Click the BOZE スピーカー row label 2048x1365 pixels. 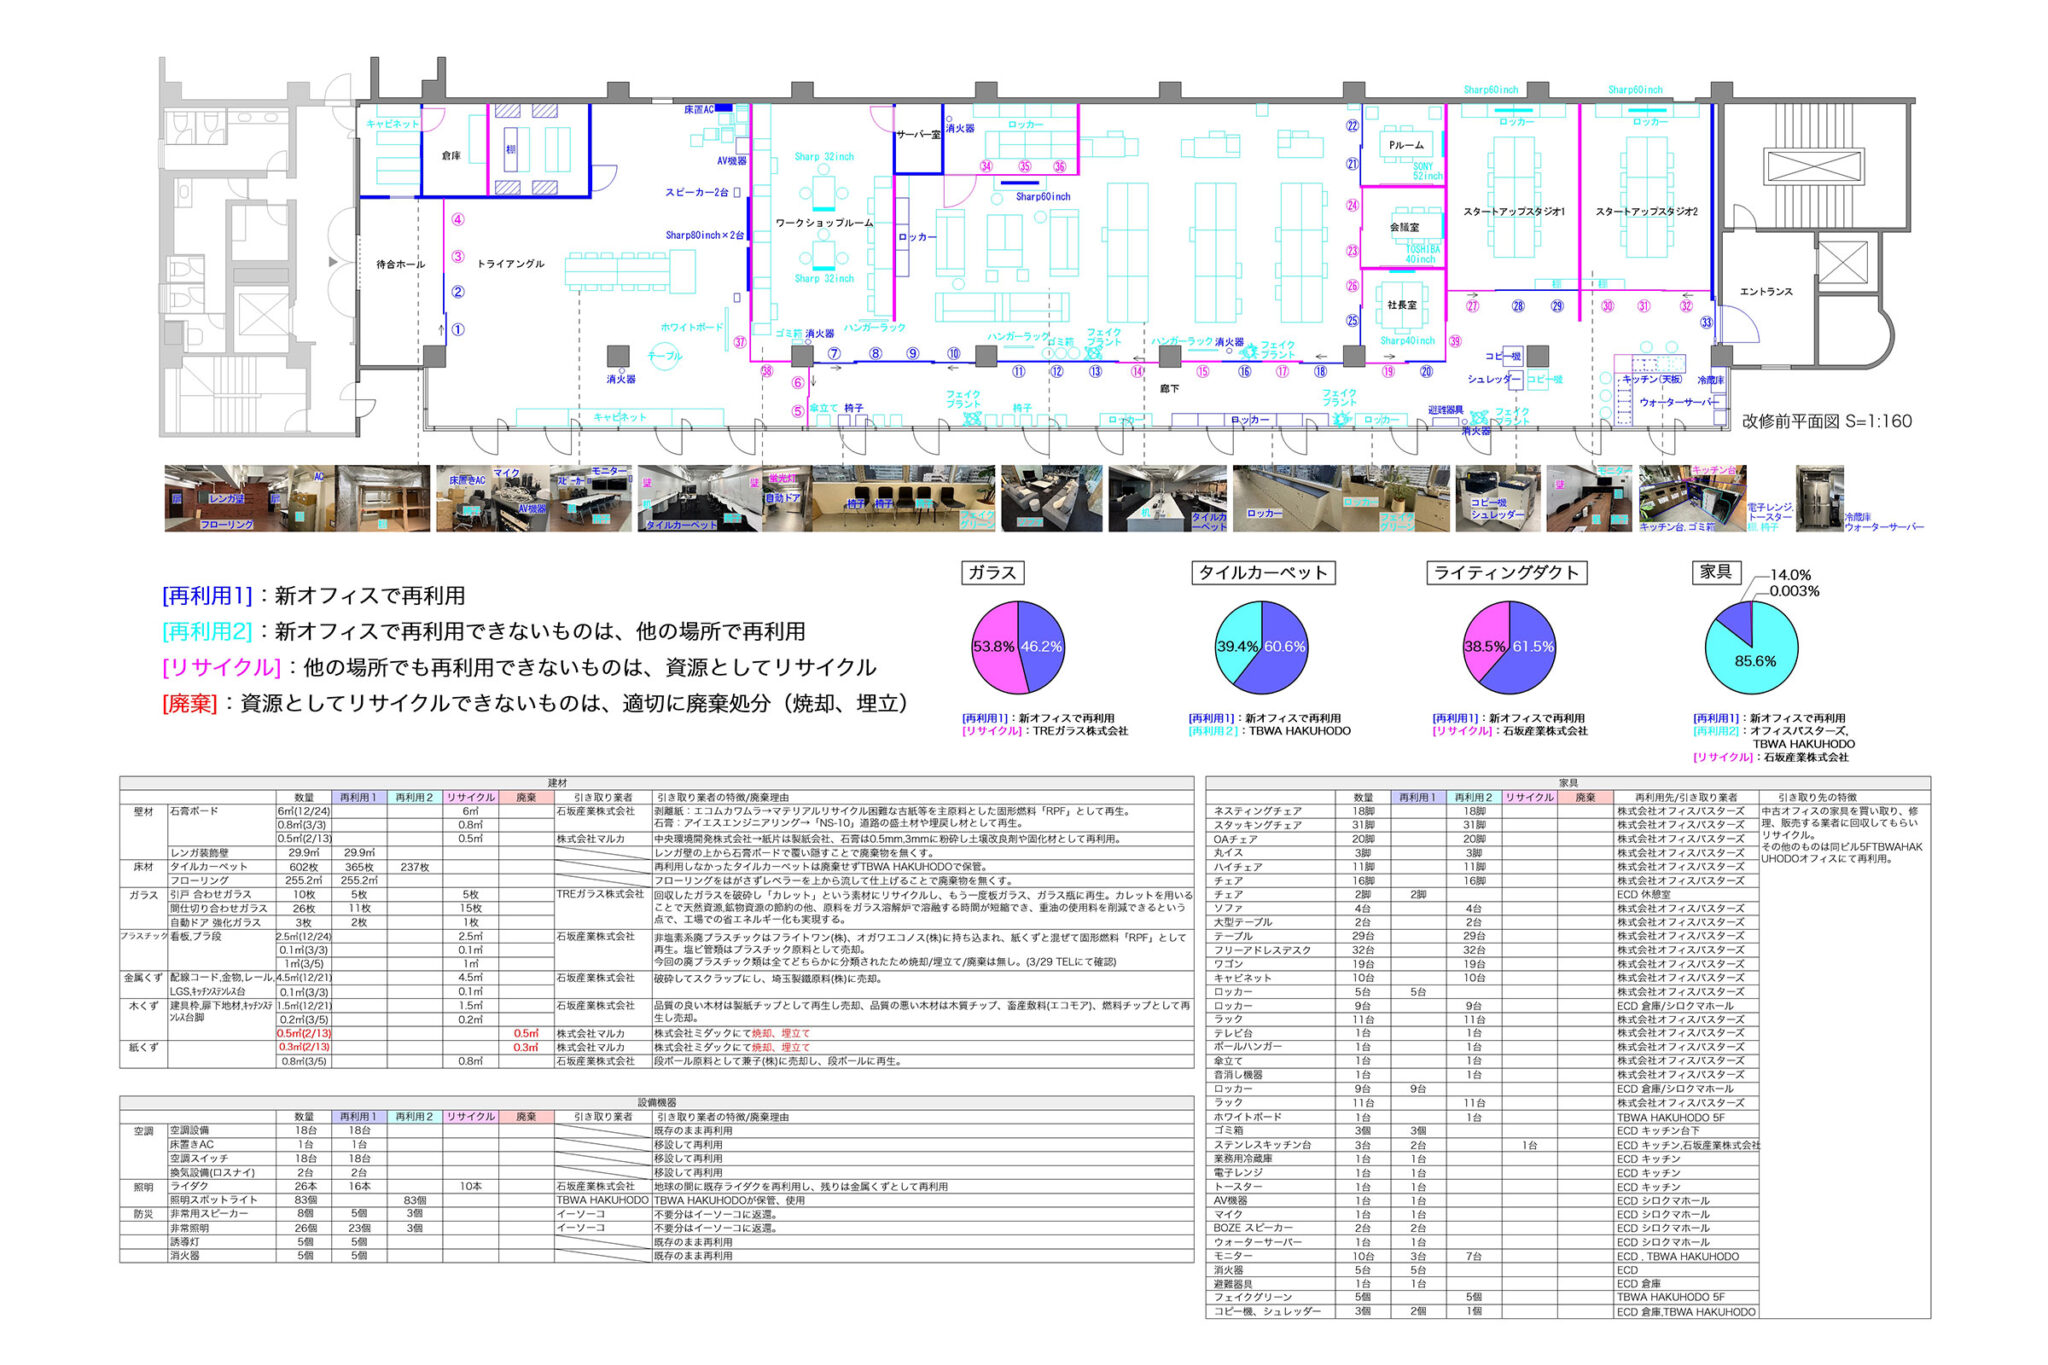tap(1253, 1228)
